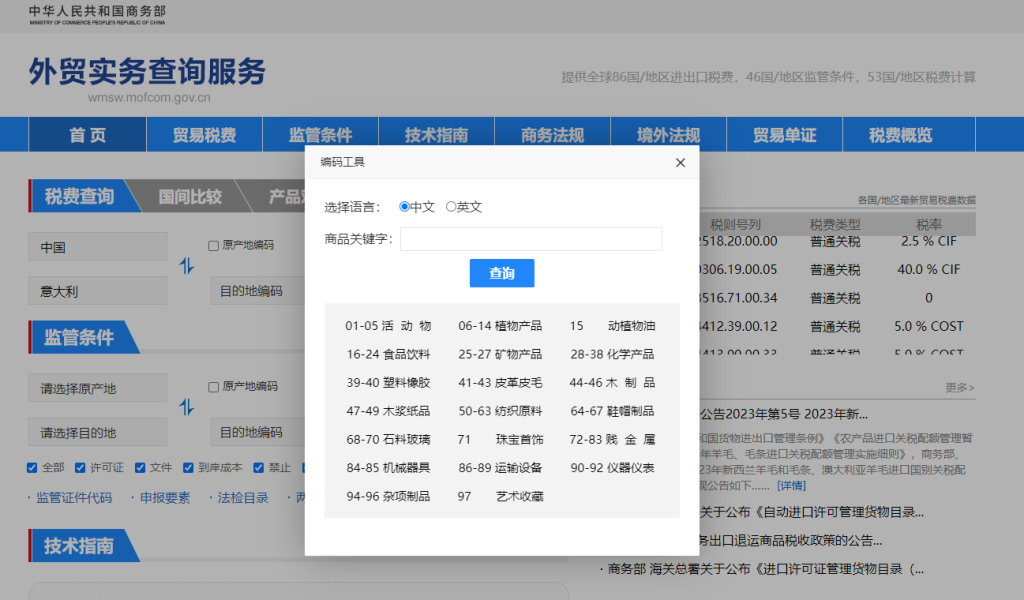Click the 查询 button
The width and height of the screenshot is (1024, 600).
pyautogui.click(x=502, y=273)
